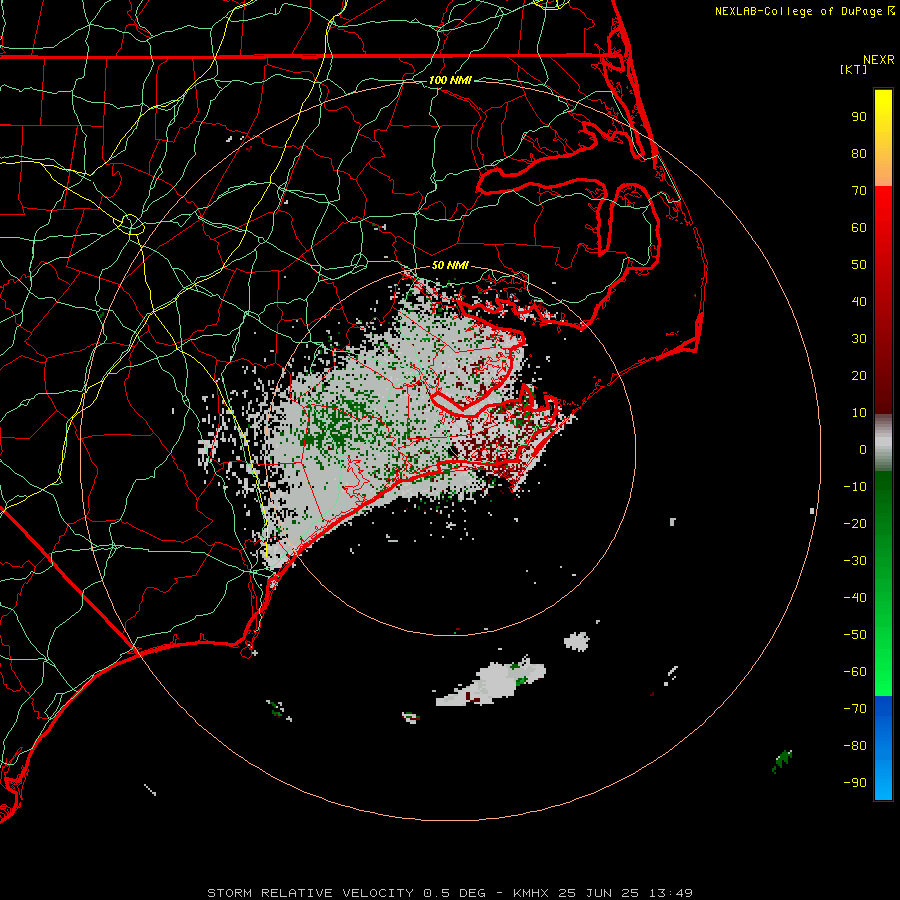Click the 25 JUN 25 date in caption
900x900 pixels.
tap(599, 893)
